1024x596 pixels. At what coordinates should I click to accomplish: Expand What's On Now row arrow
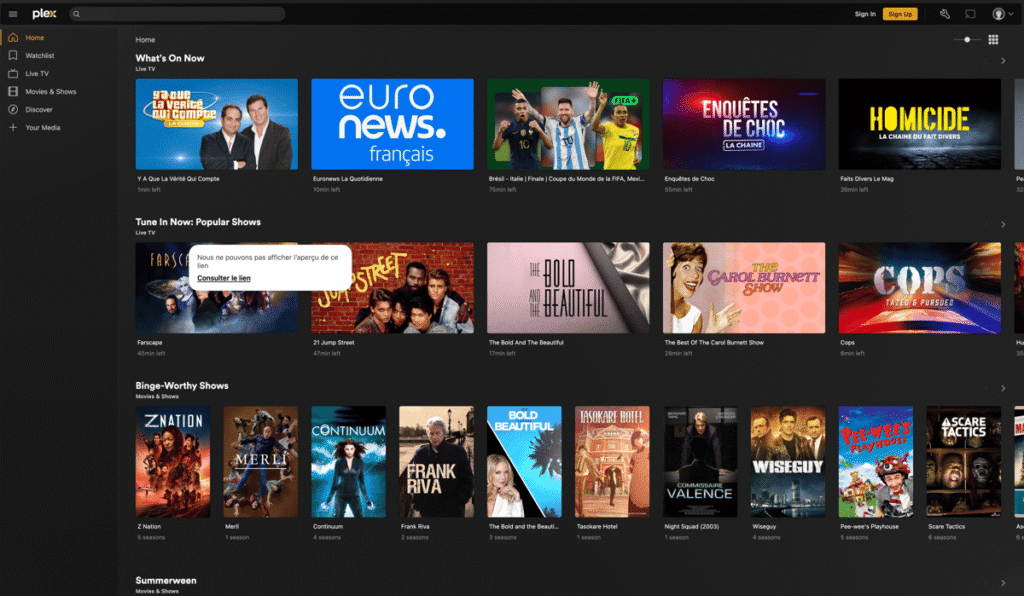[1003, 61]
